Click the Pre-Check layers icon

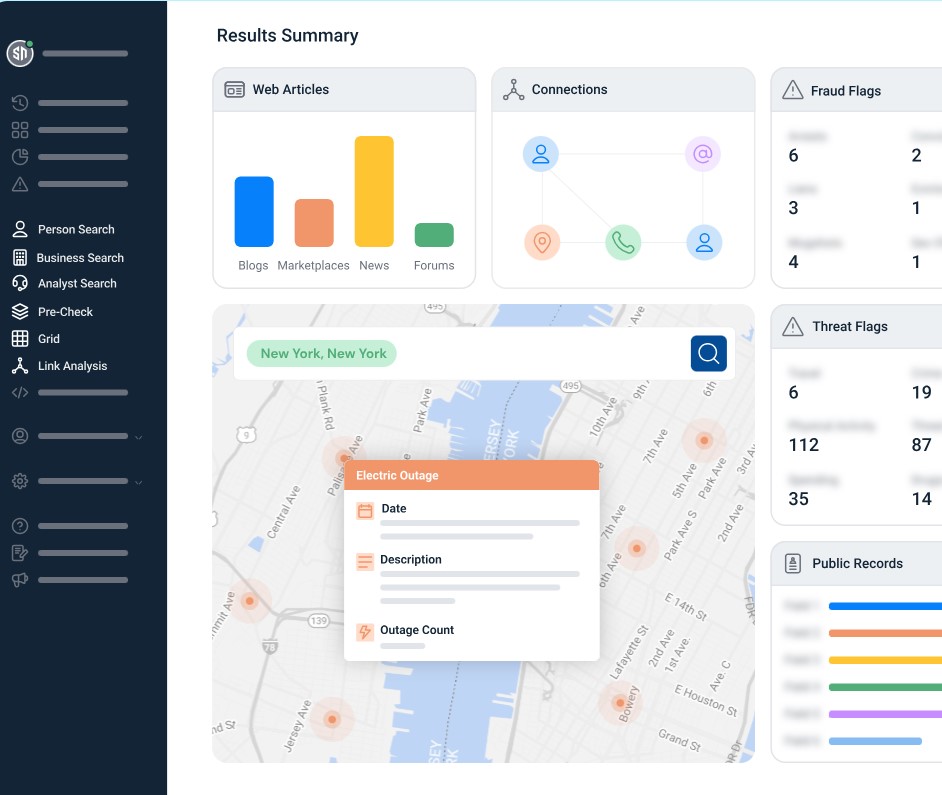coord(20,312)
